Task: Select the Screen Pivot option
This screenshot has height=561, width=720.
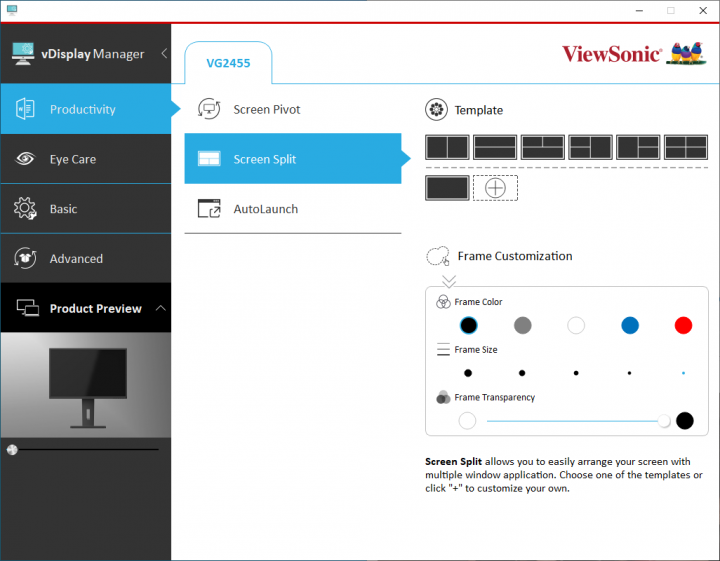Action: [293, 109]
